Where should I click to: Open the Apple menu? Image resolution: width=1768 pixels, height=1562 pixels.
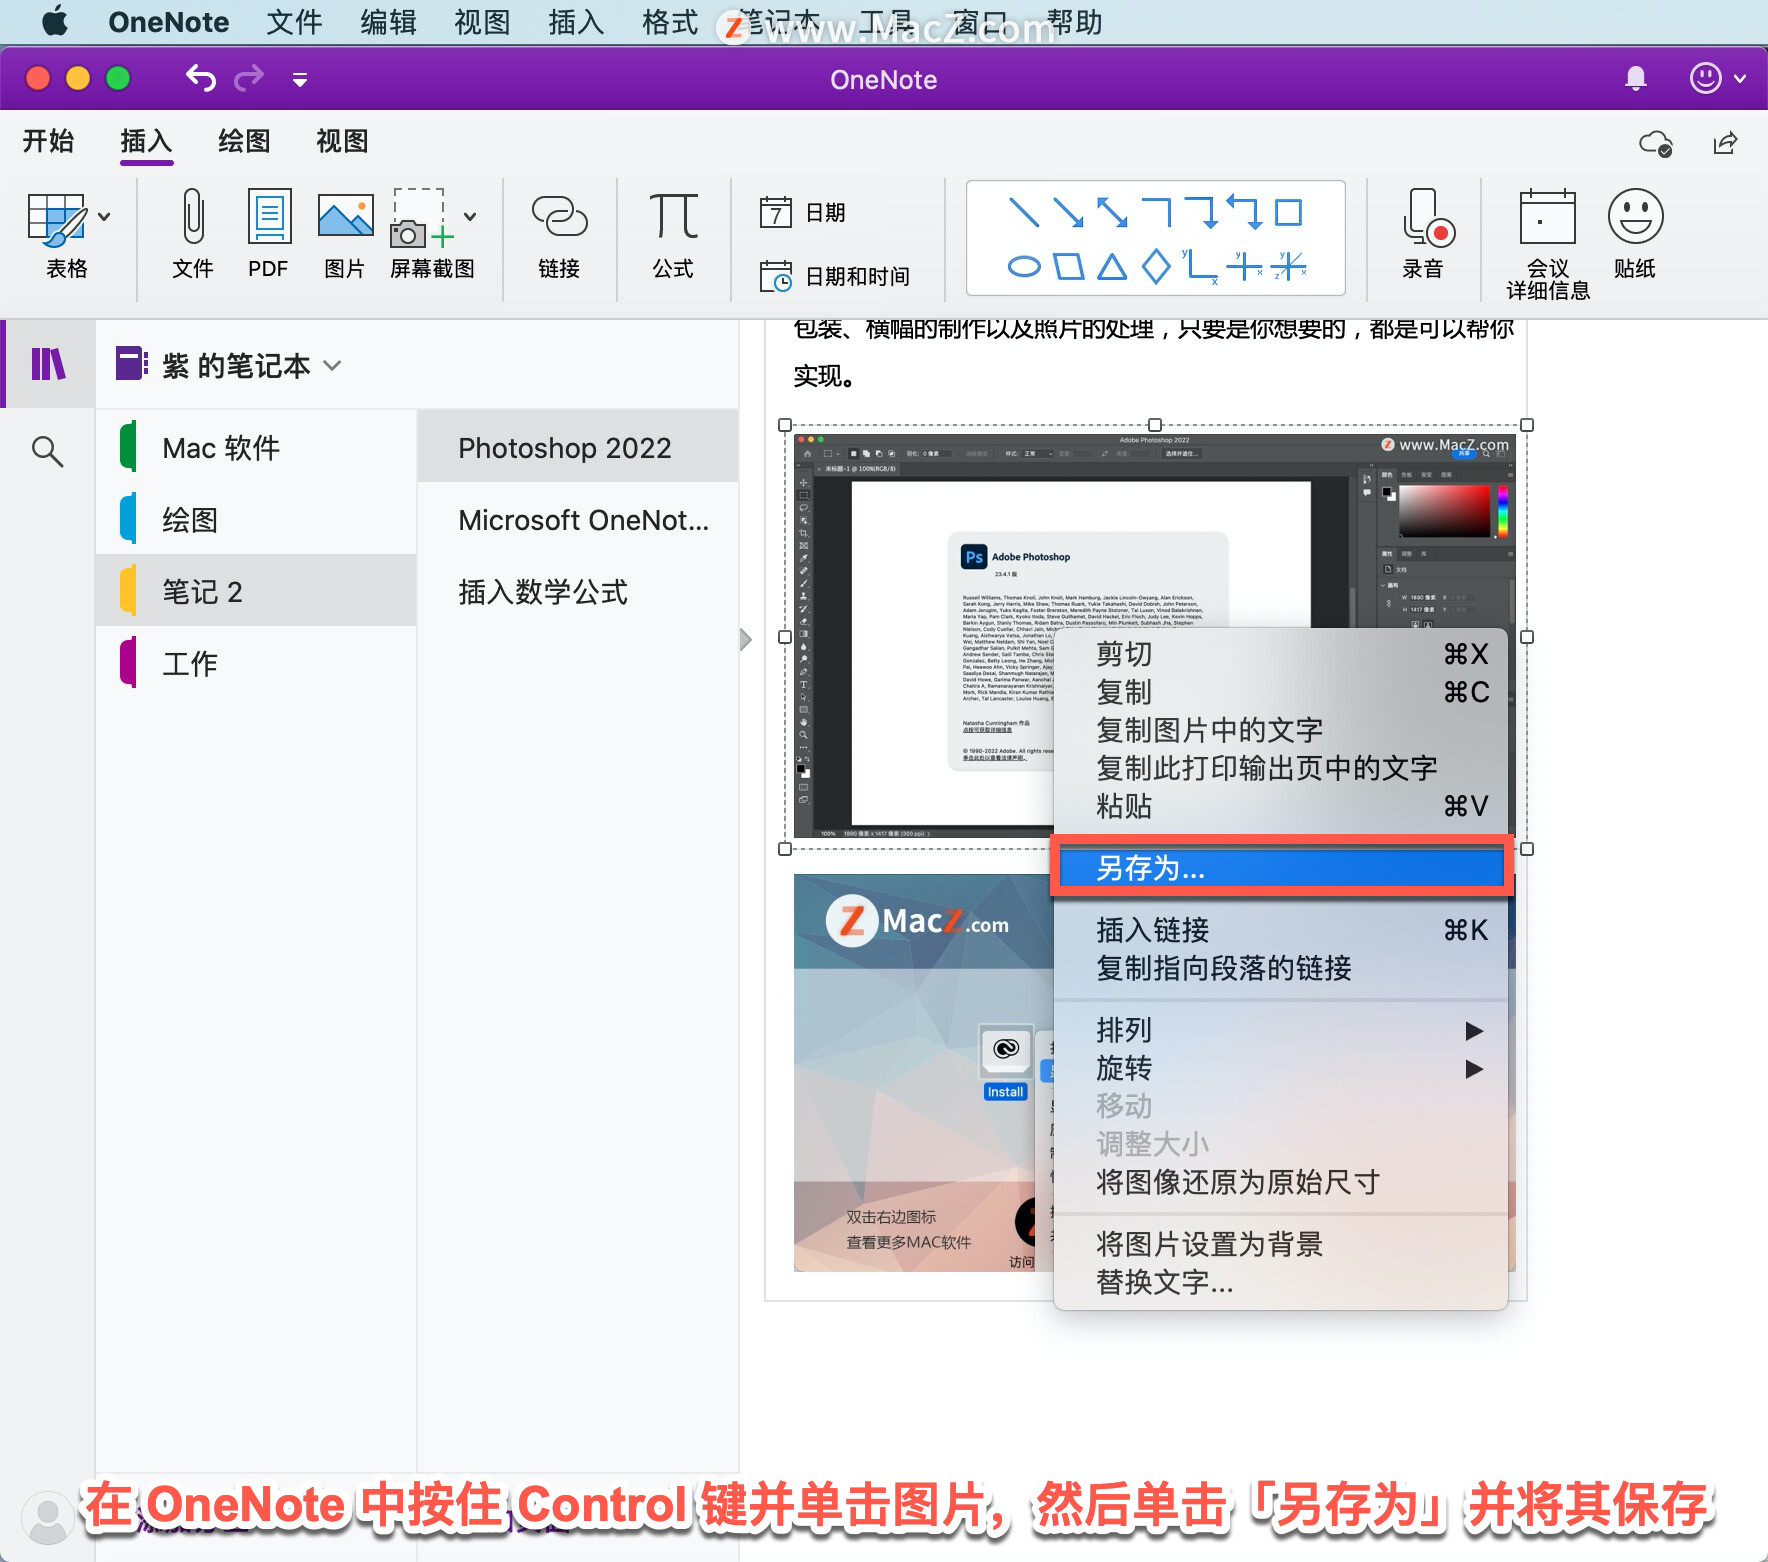55,21
